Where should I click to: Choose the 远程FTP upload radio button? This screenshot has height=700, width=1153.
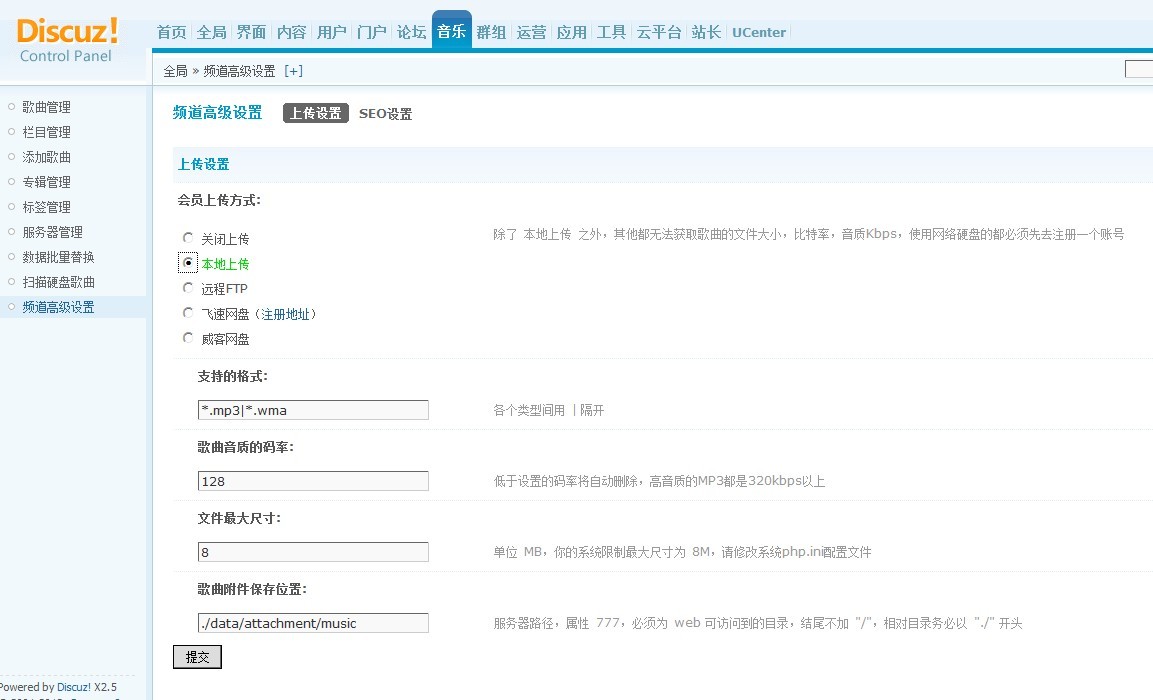pyautogui.click(x=188, y=288)
